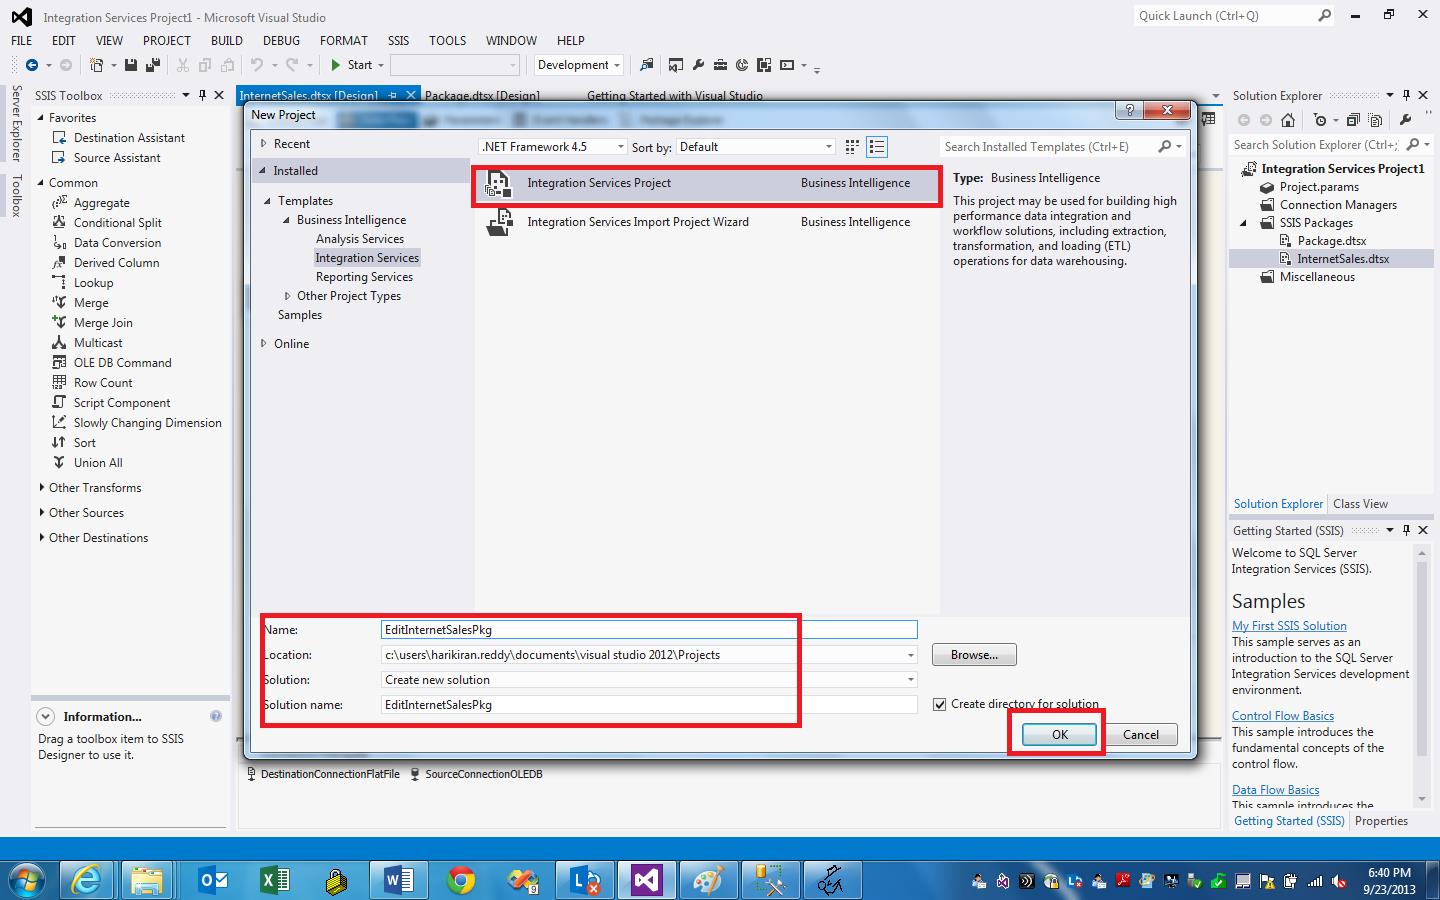Open the .NET Framework 4.5 dropdown

pyautogui.click(x=553, y=147)
